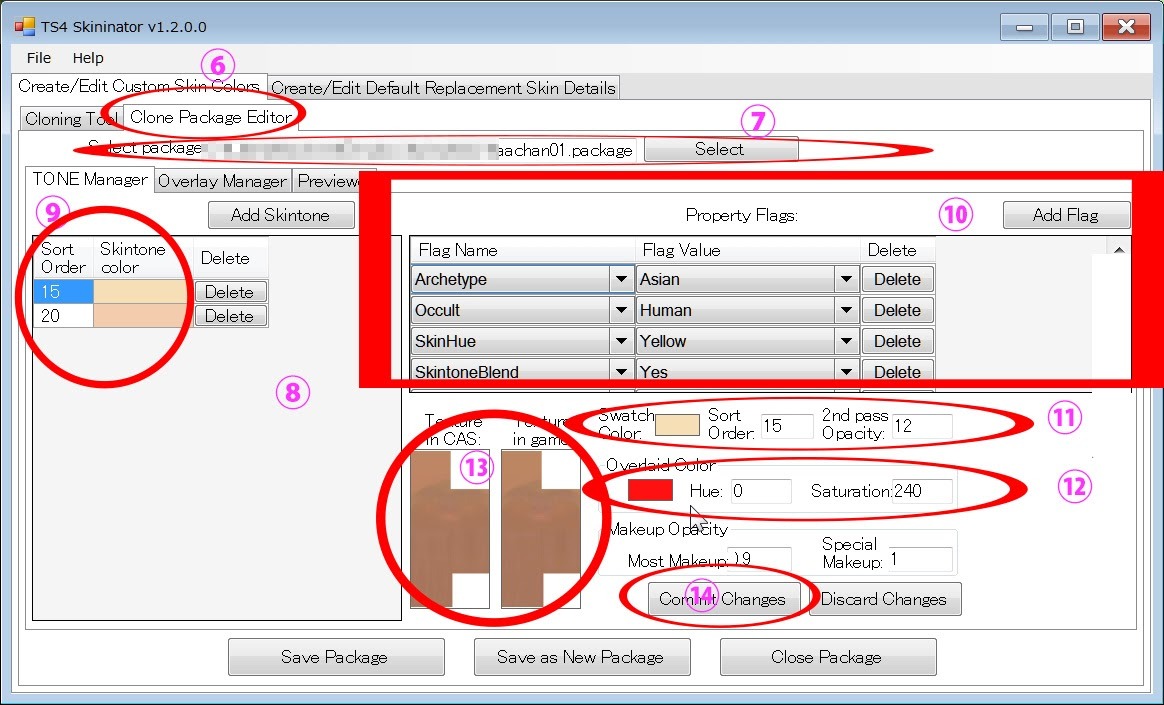The image size is (1164, 705).
Task: Select the skintone with sort order 20
Action: pyautogui.click(x=63, y=316)
